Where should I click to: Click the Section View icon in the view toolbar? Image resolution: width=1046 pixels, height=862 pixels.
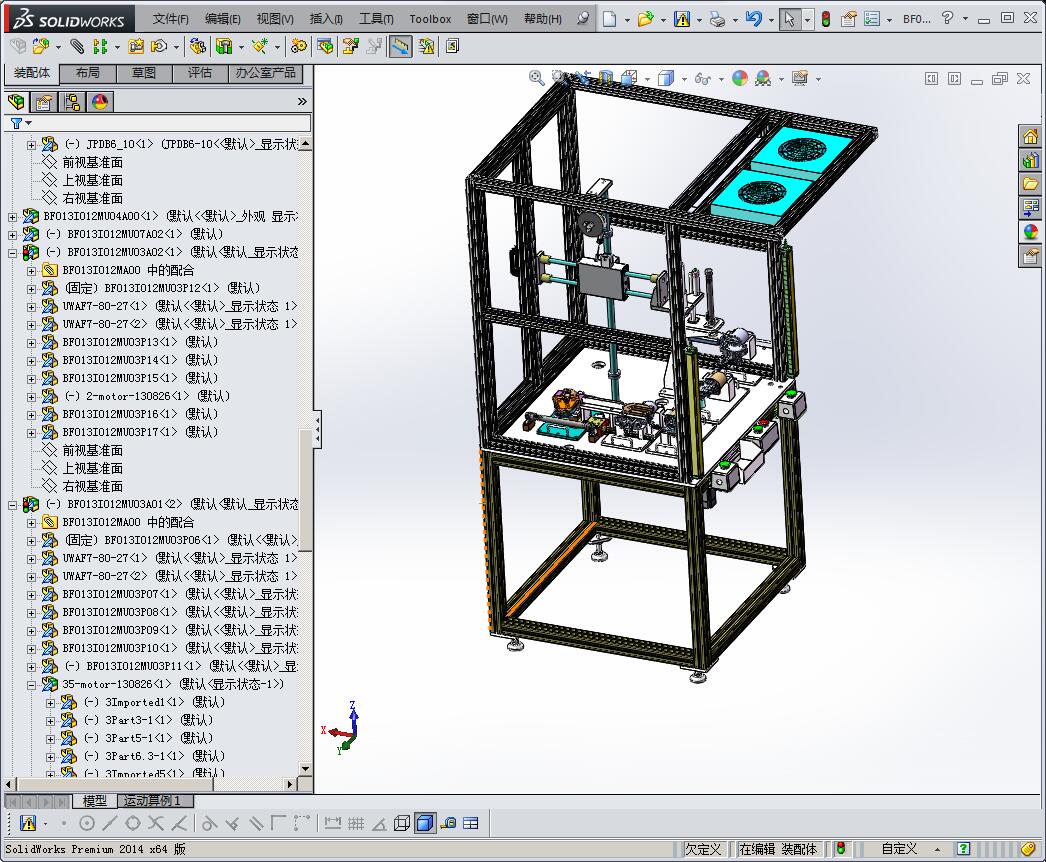[605, 78]
